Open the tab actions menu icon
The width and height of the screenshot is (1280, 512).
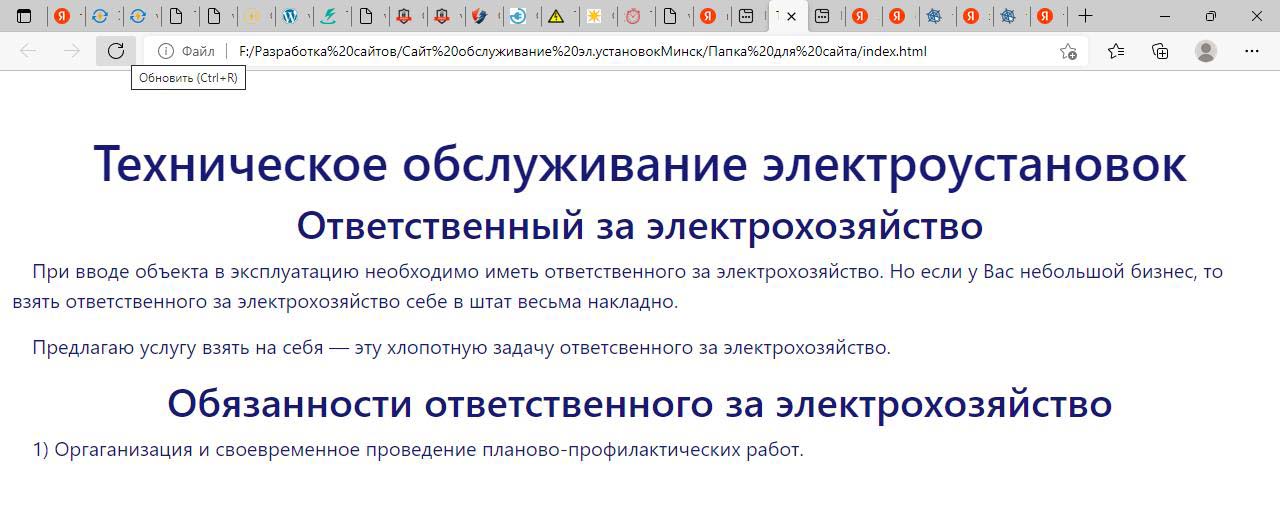point(24,16)
